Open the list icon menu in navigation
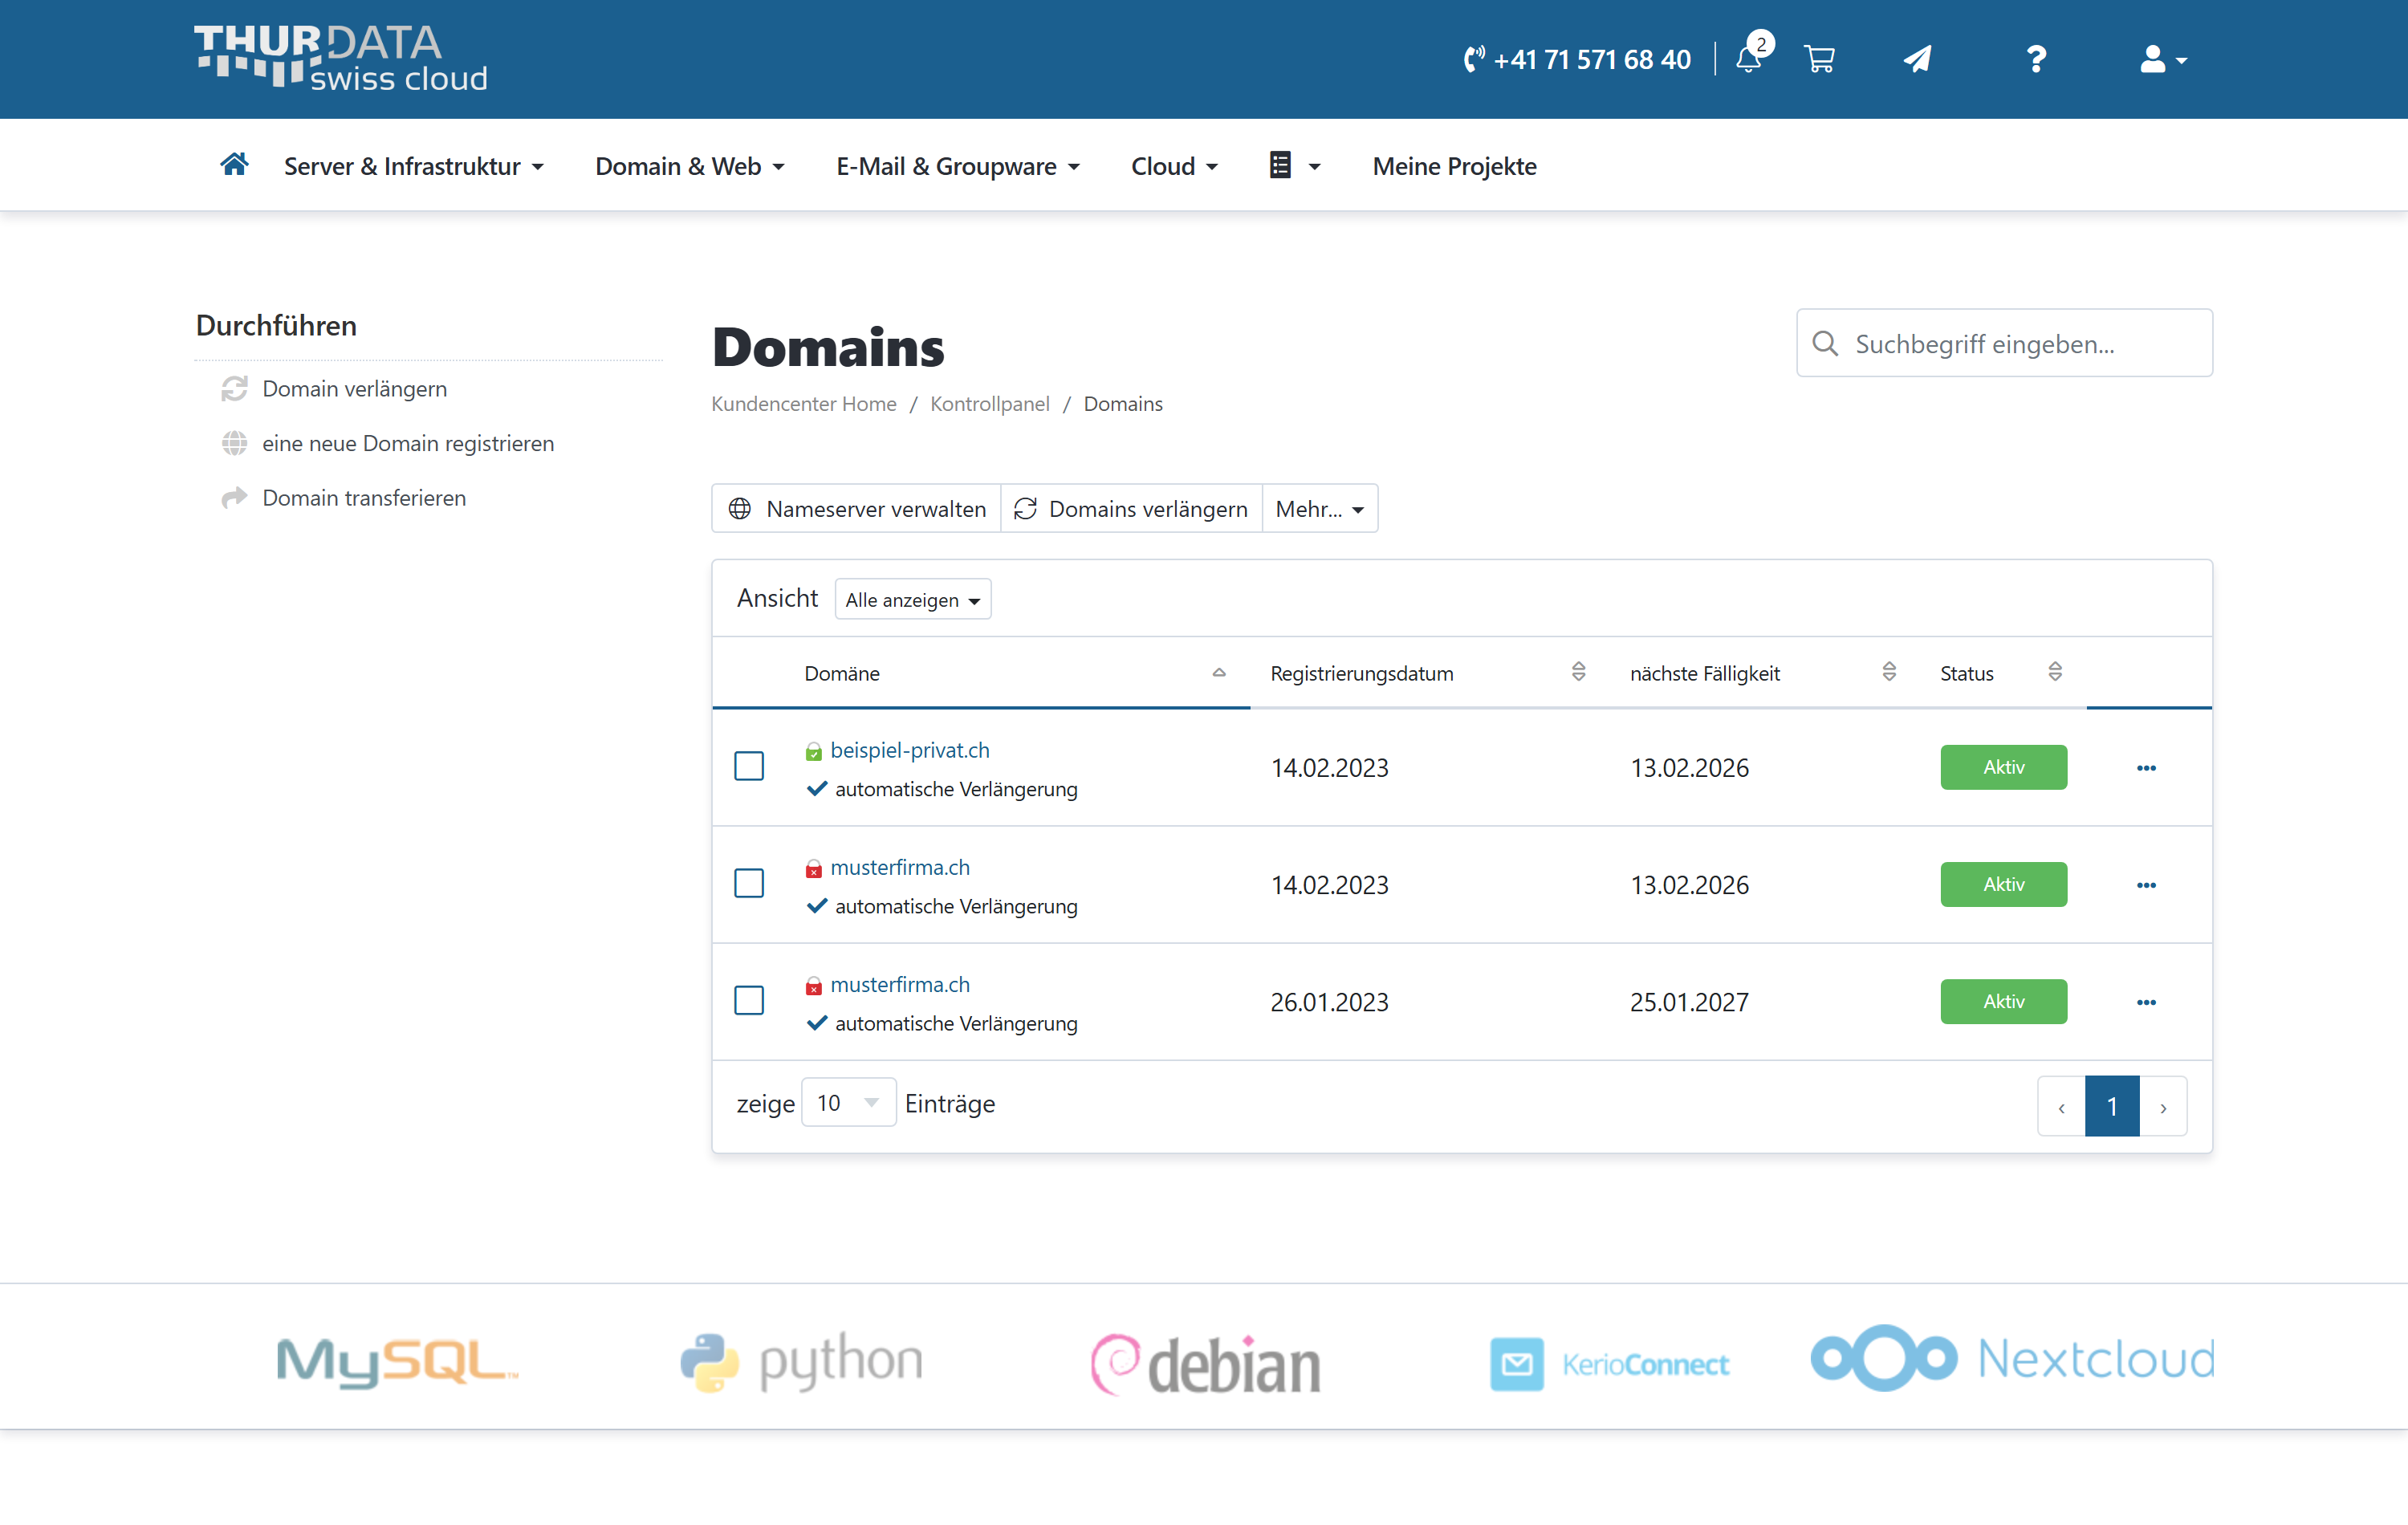 coord(1294,165)
